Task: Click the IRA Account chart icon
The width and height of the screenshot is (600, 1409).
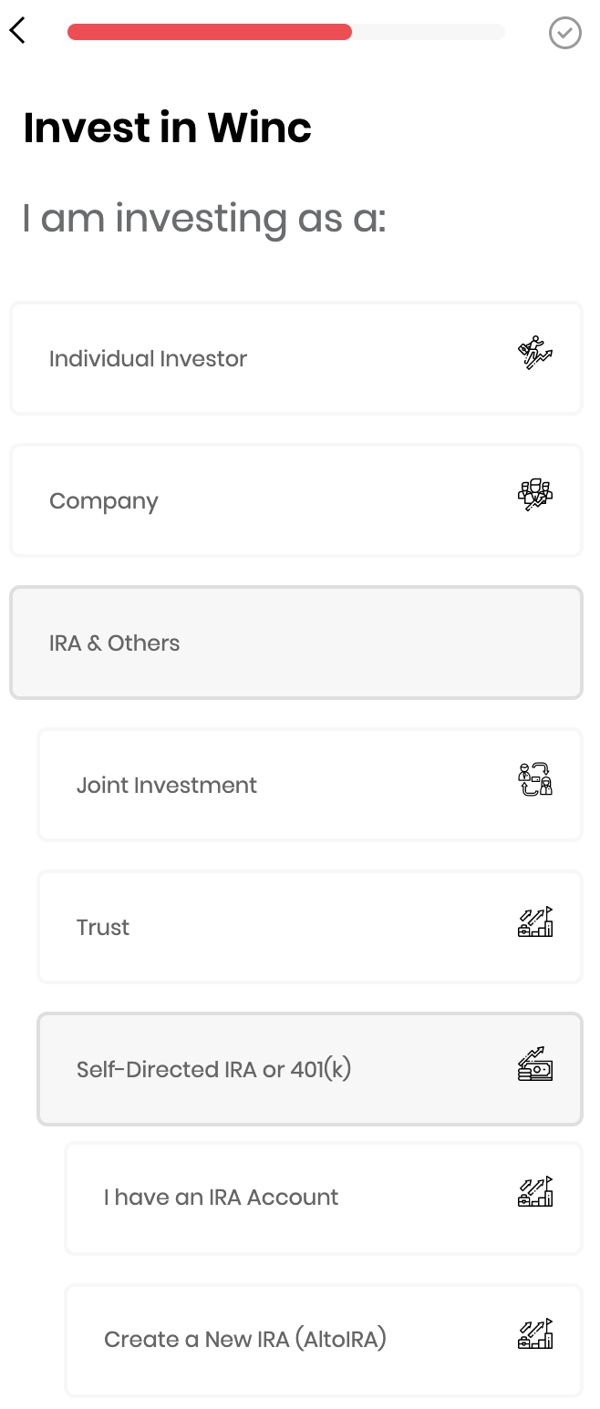Action: pyautogui.click(x=535, y=1191)
